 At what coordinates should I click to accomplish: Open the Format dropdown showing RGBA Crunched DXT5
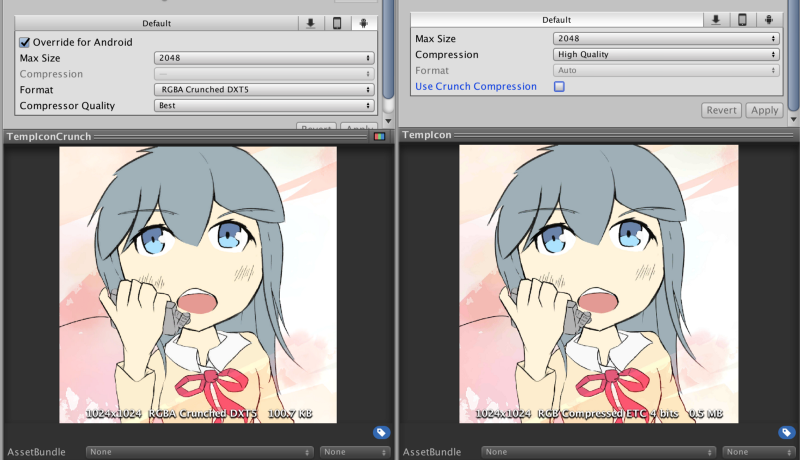tap(264, 90)
